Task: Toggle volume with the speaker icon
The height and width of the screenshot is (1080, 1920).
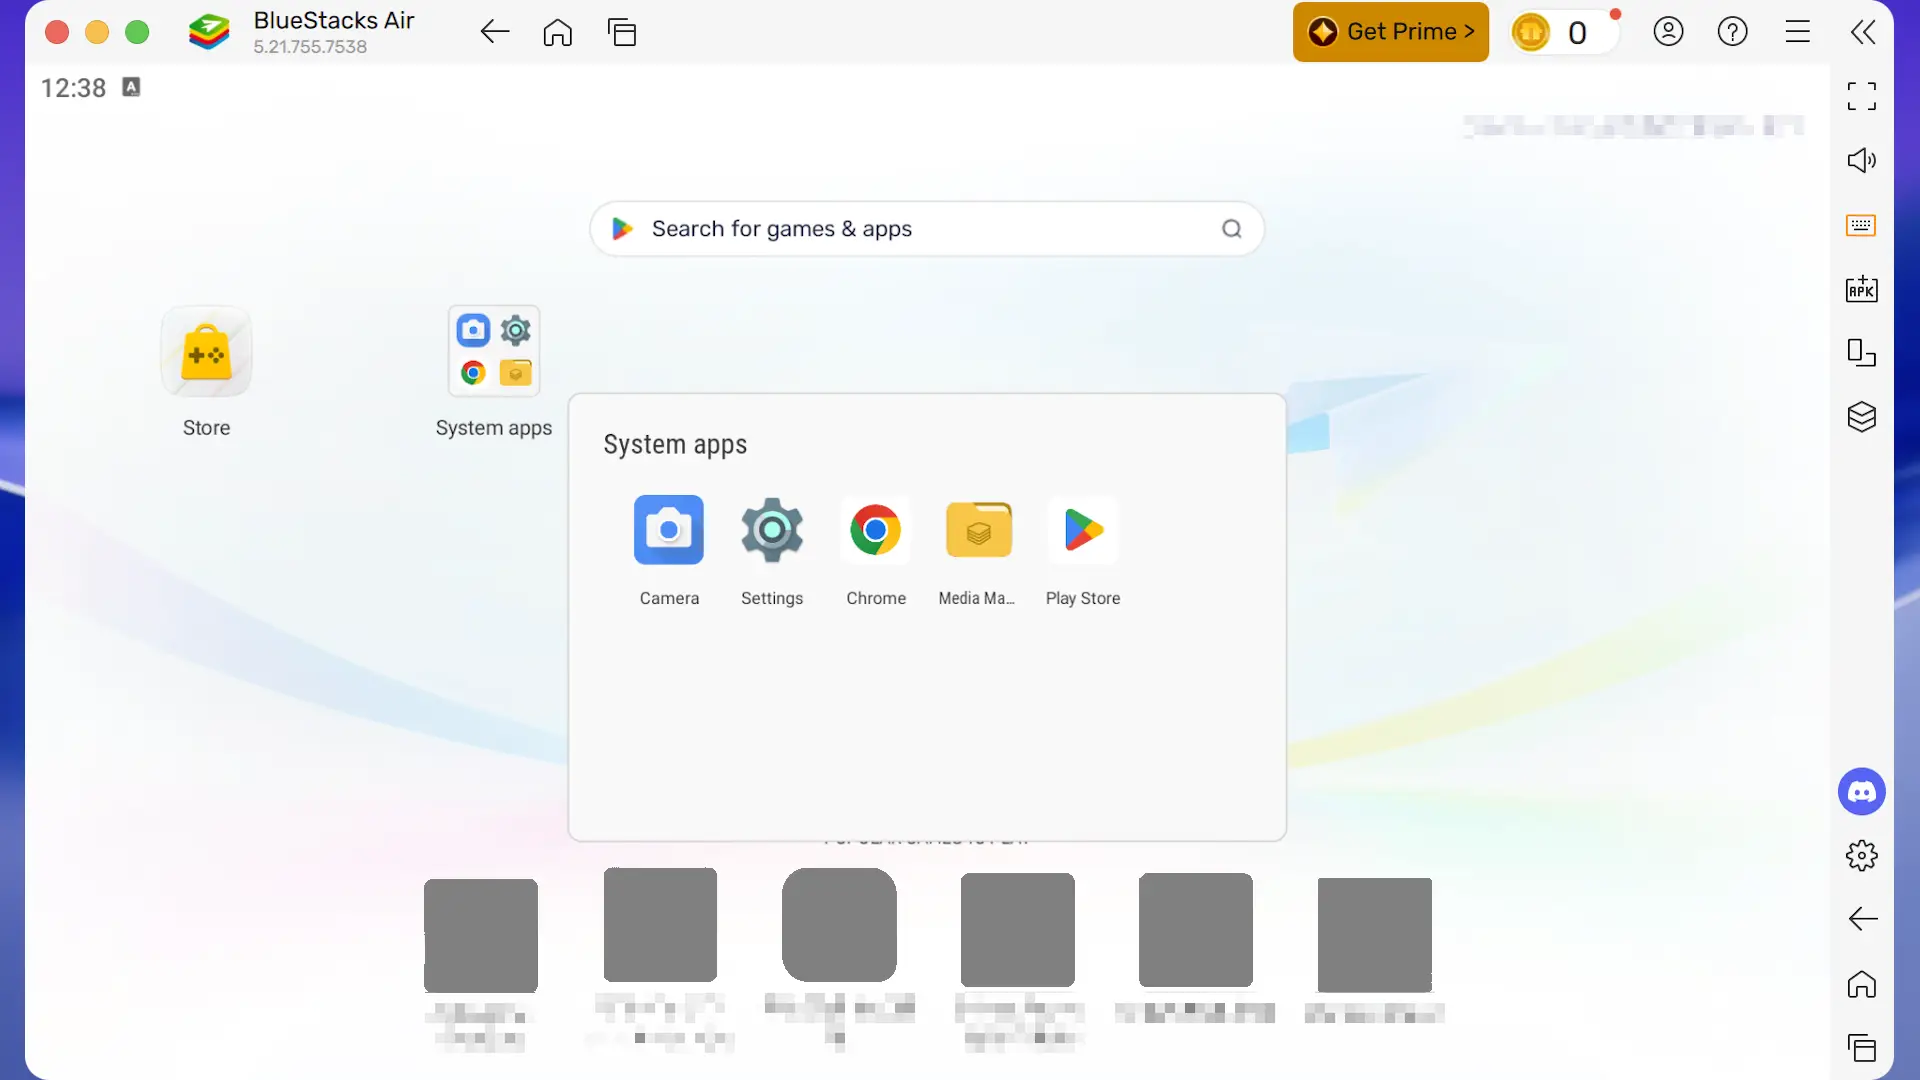Action: [1861, 161]
